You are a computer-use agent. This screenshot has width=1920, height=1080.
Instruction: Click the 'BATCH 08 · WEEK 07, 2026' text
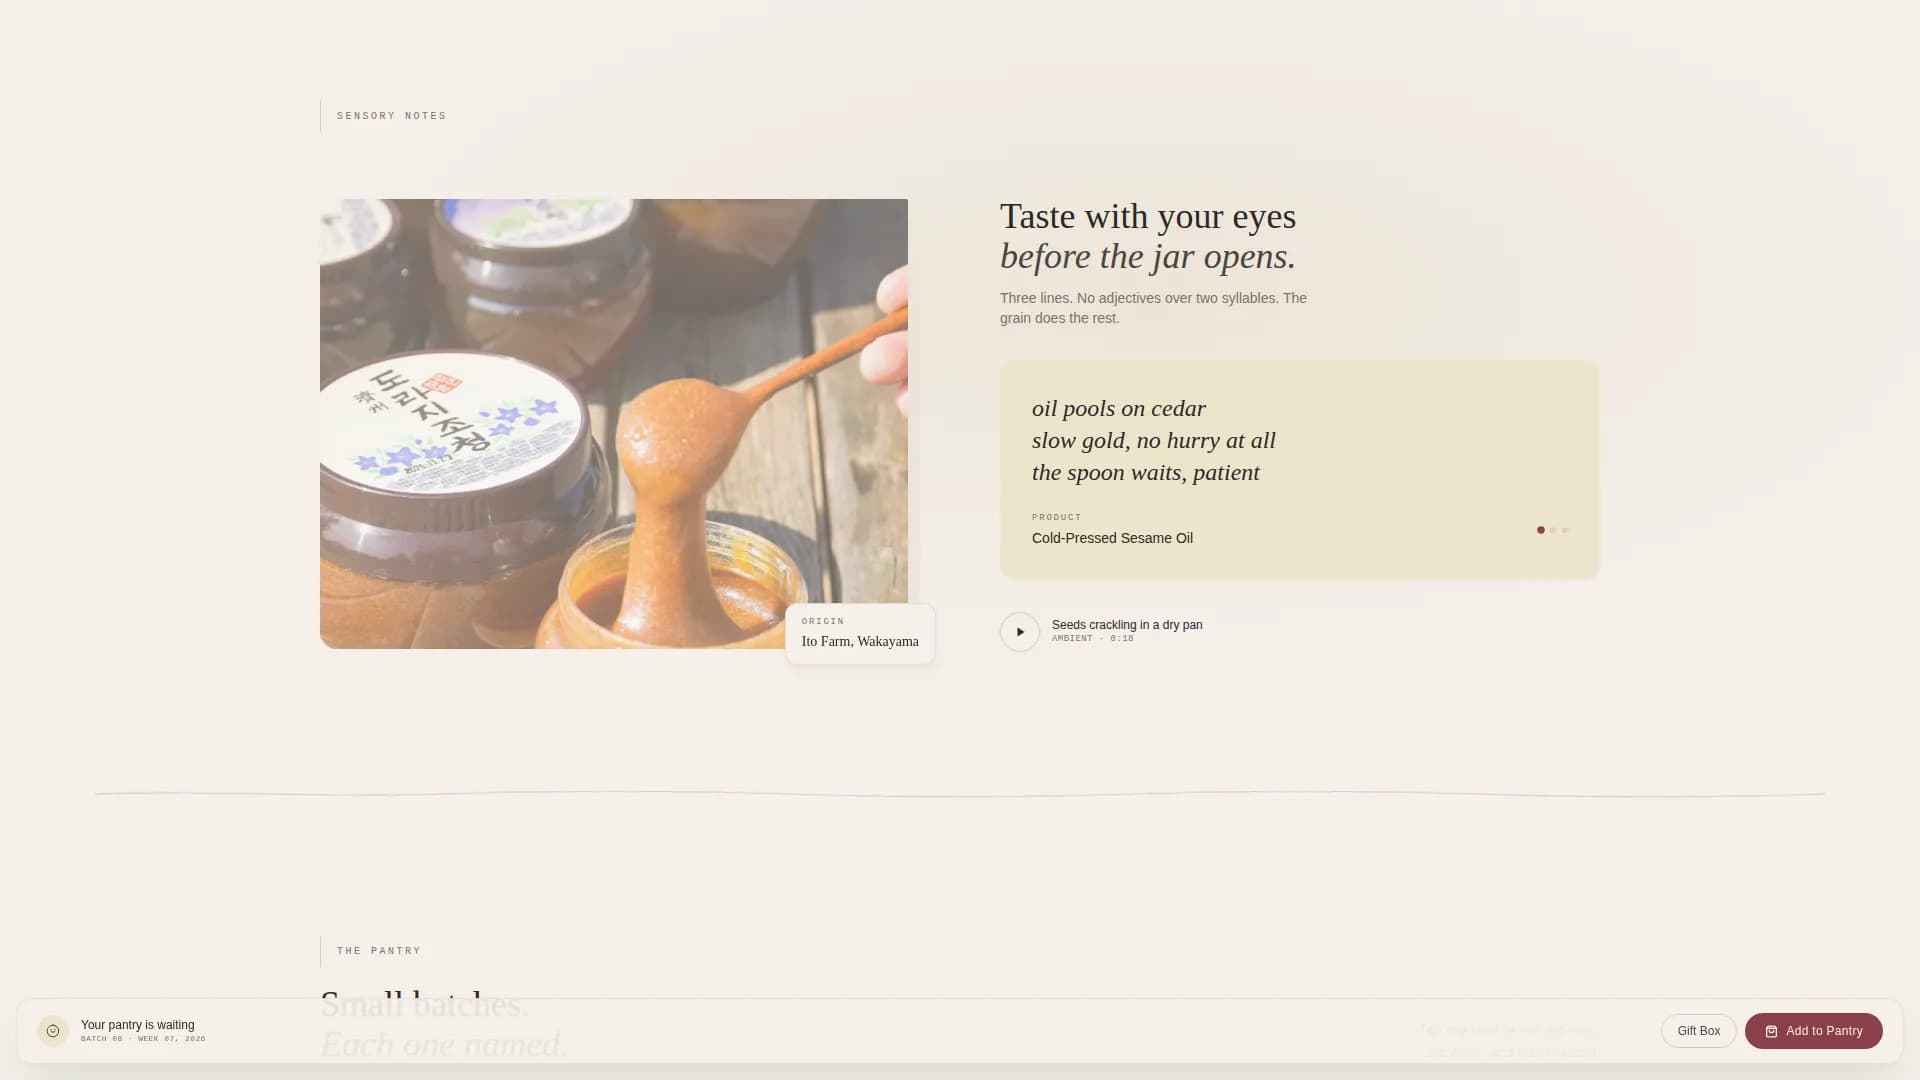tap(143, 1039)
